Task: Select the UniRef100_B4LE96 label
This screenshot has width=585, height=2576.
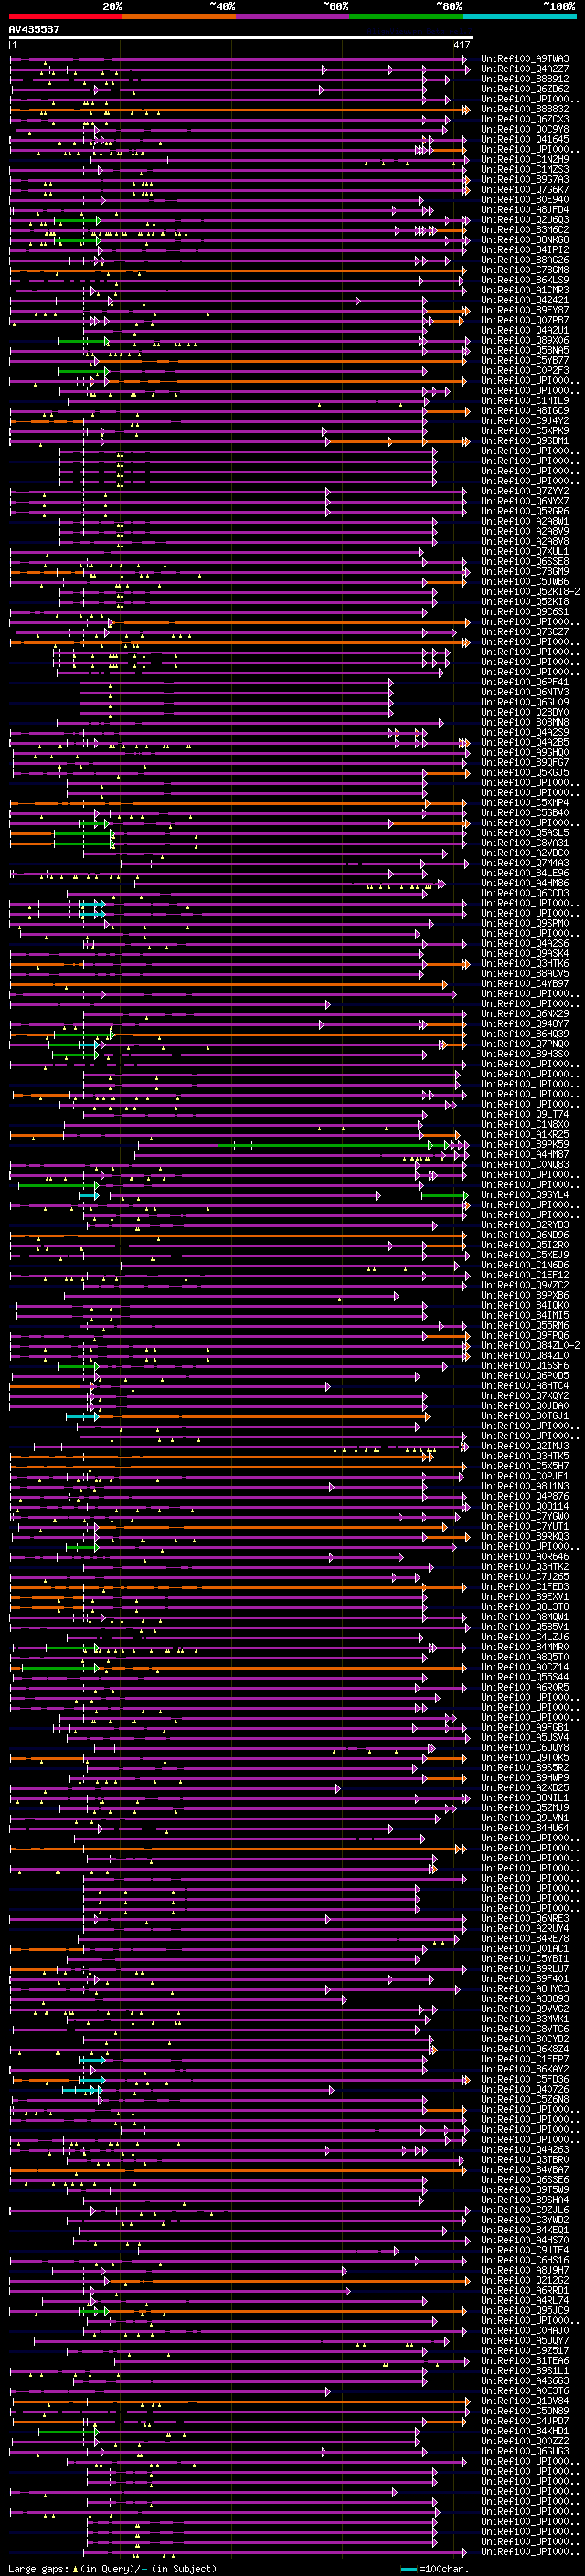Action: 525,873
